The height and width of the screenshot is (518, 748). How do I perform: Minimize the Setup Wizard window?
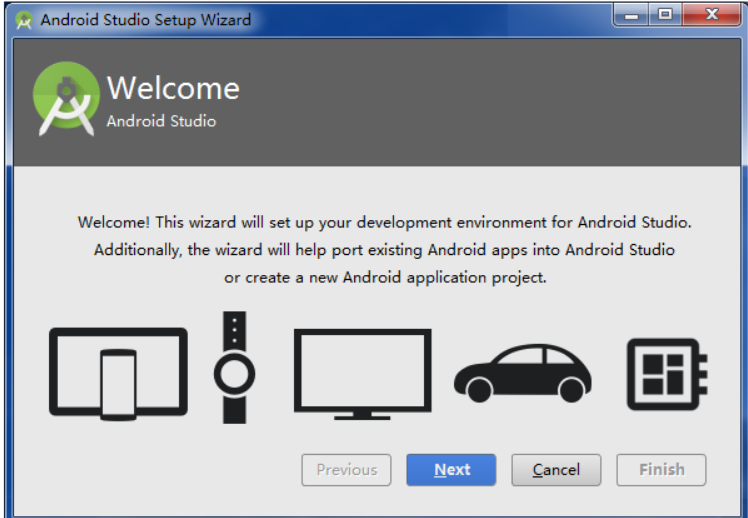[631, 16]
